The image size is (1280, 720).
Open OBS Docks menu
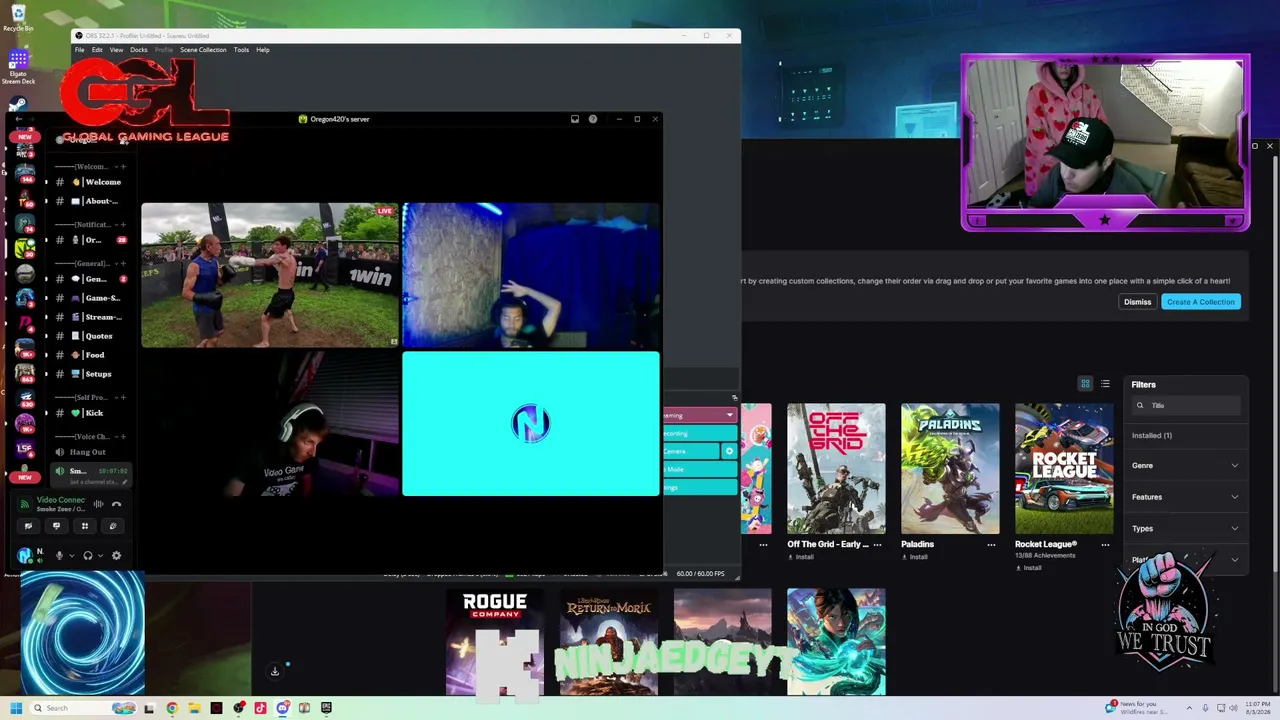coord(139,50)
